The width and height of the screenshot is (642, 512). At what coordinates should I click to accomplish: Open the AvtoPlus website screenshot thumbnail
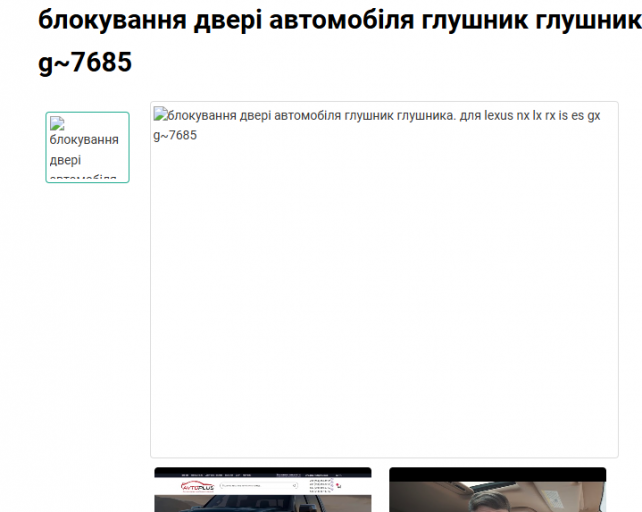tap(263, 489)
